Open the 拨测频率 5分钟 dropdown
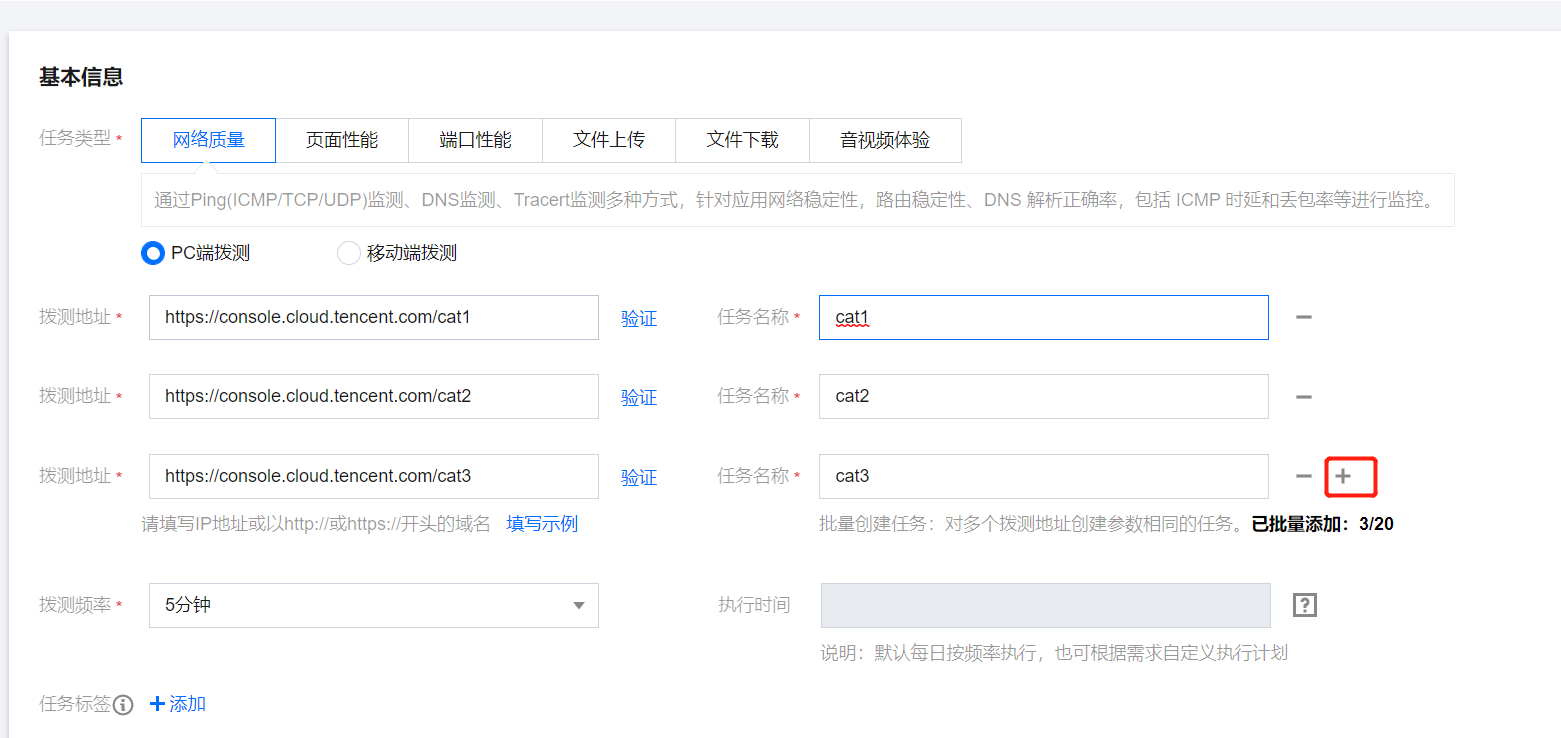1561x738 pixels. coord(374,605)
